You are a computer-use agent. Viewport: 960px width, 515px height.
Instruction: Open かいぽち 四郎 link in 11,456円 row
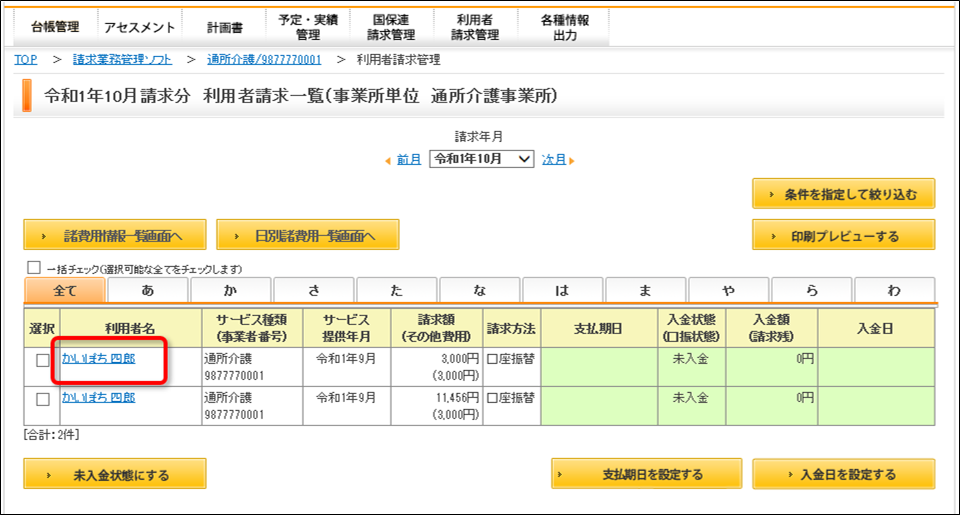point(99,397)
